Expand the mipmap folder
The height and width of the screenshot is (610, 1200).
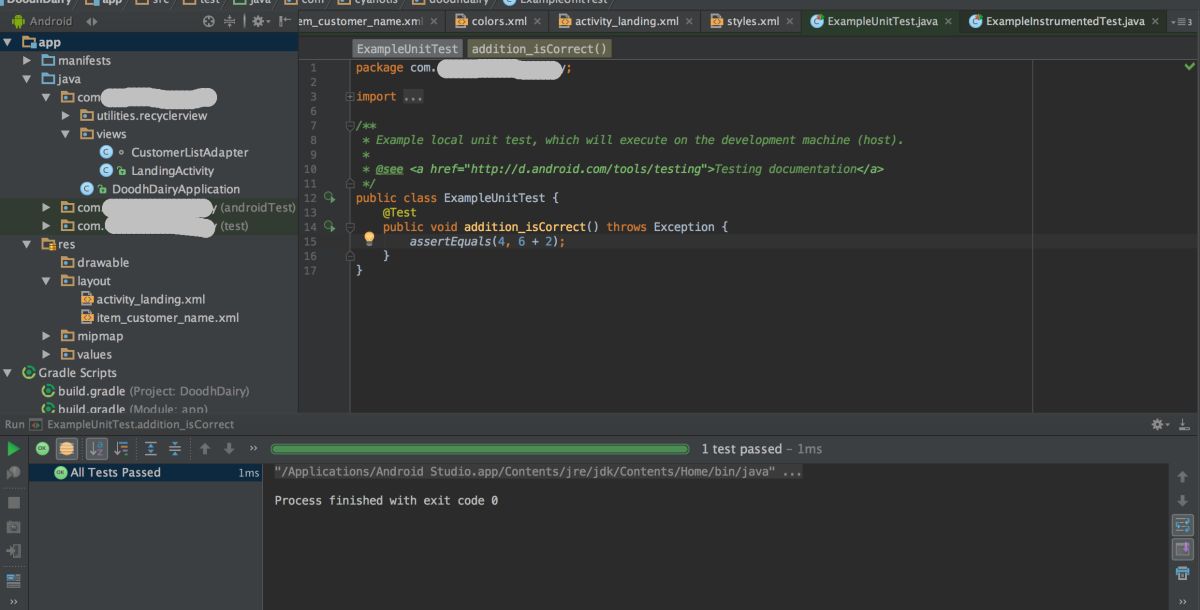click(x=46, y=336)
